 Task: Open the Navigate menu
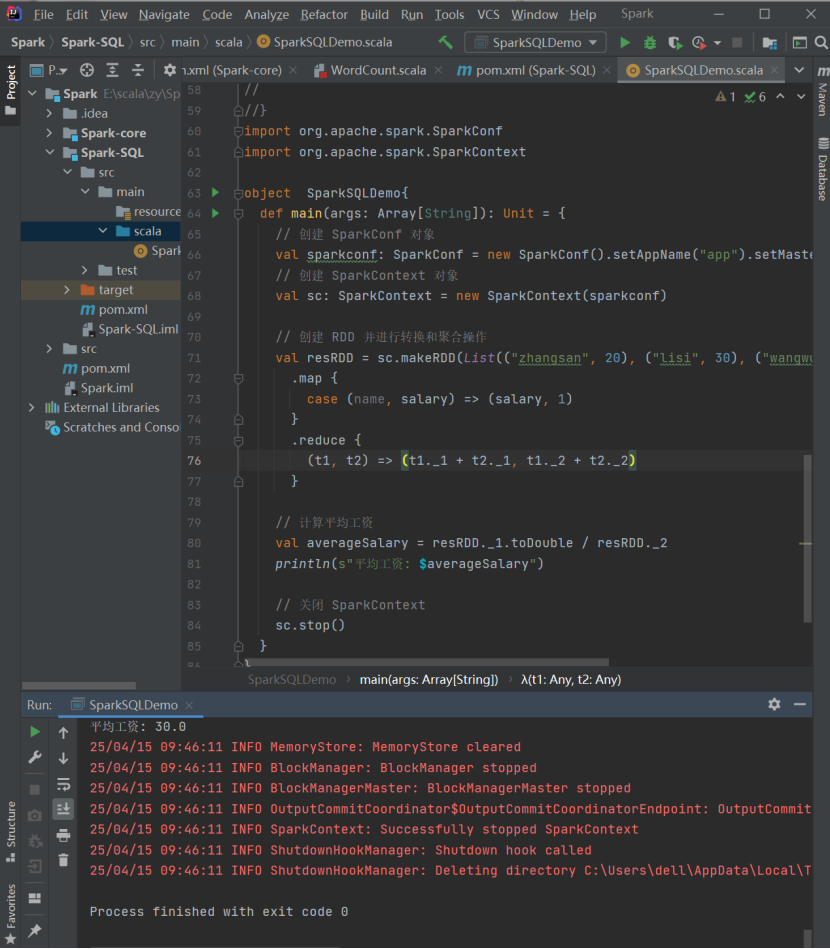click(x=164, y=15)
